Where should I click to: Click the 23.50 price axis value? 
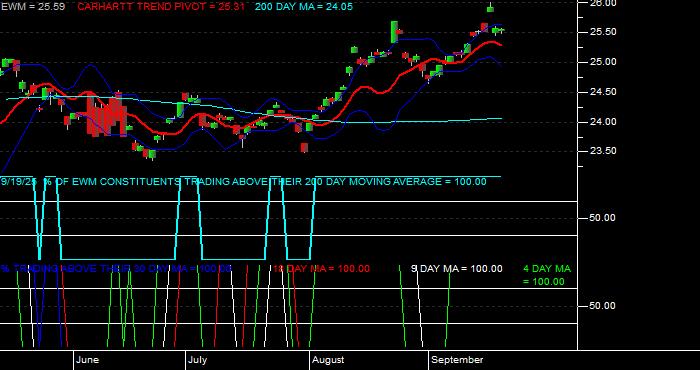pos(603,151)
